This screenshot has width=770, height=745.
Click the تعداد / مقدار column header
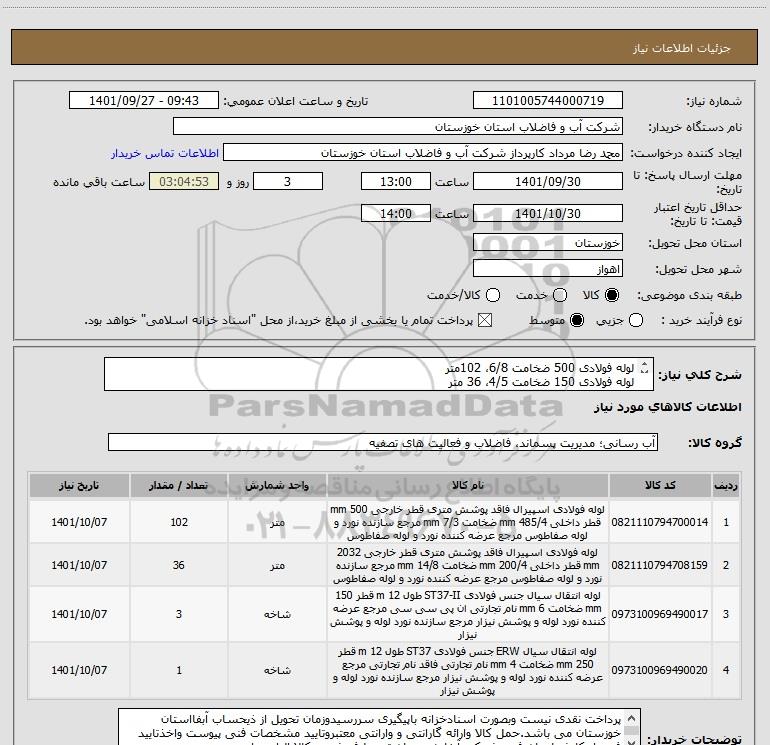click(x=179, y=485)
